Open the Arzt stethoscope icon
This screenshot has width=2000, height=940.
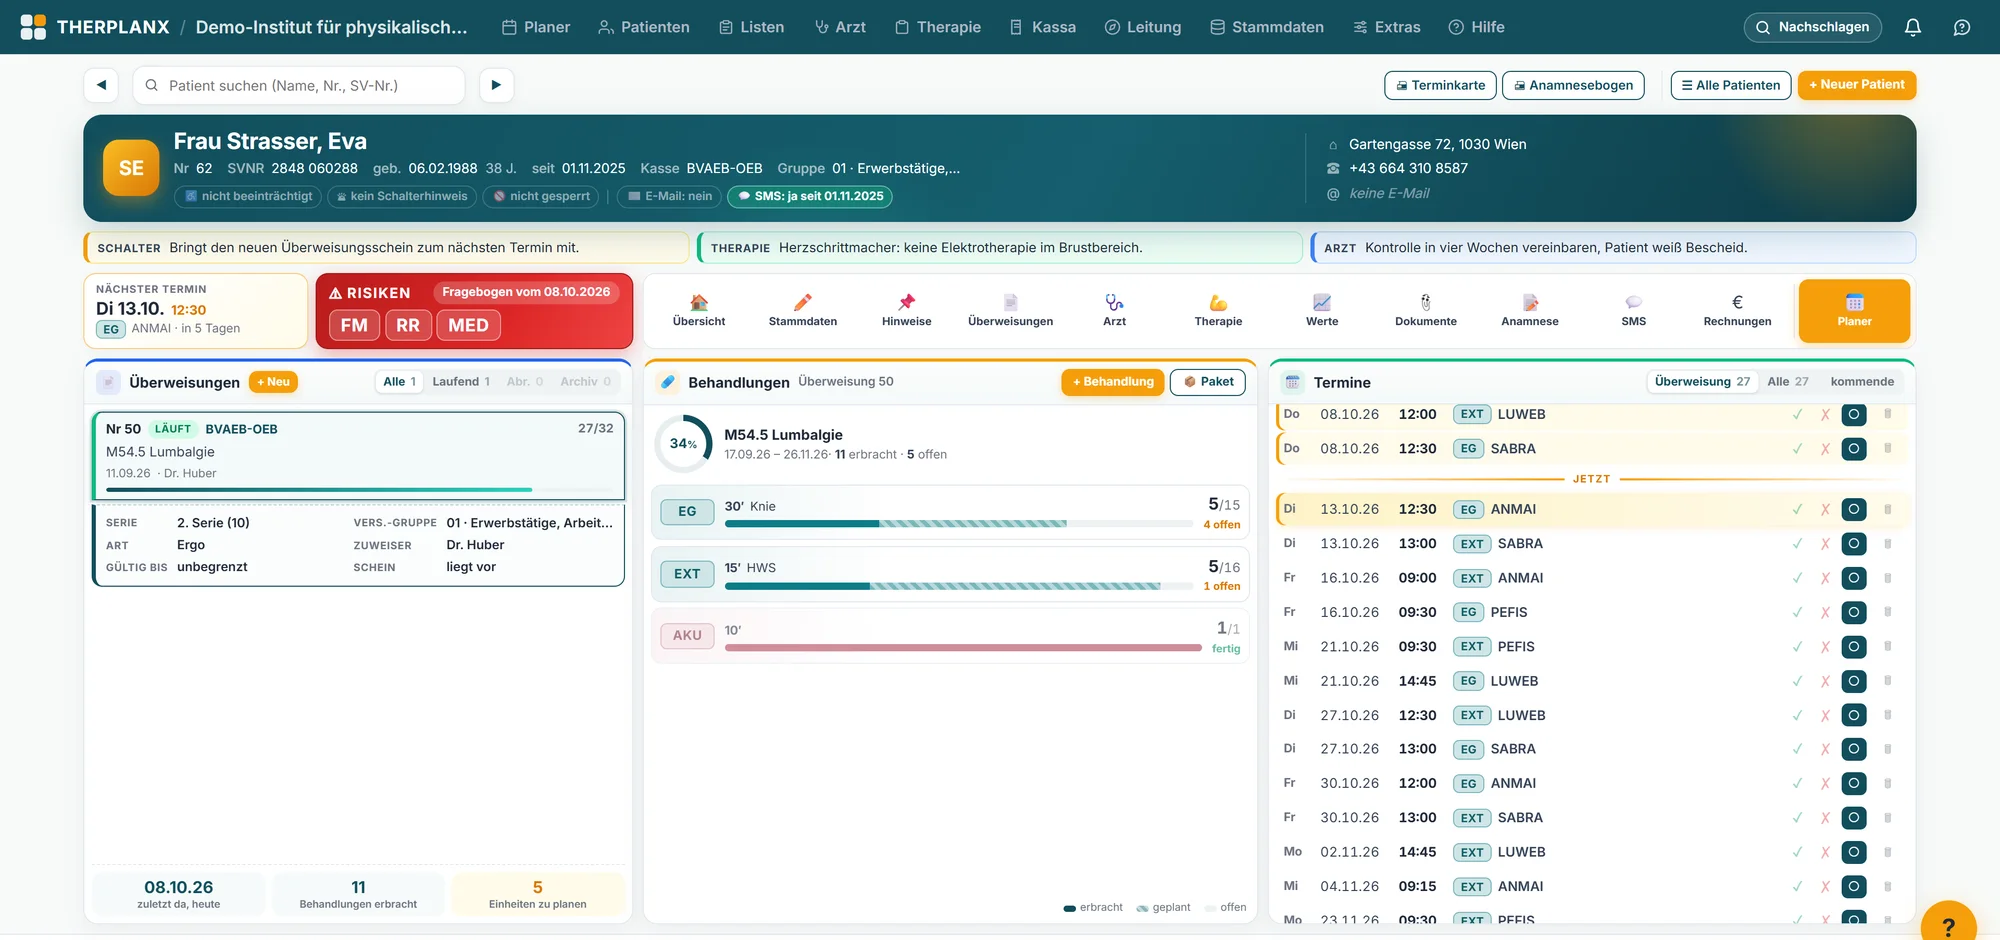click(x=1114, y=302)
